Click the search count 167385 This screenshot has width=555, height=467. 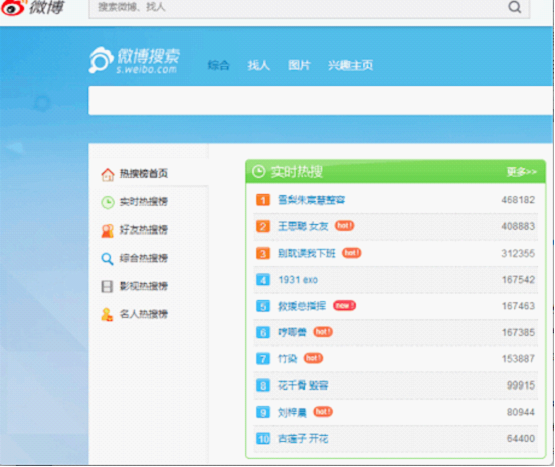click(518, 332)
